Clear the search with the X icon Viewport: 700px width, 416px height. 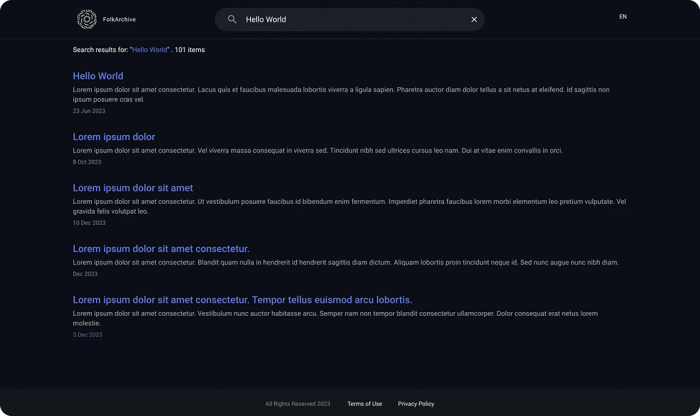pyautogui.click(x=474, y=20)
